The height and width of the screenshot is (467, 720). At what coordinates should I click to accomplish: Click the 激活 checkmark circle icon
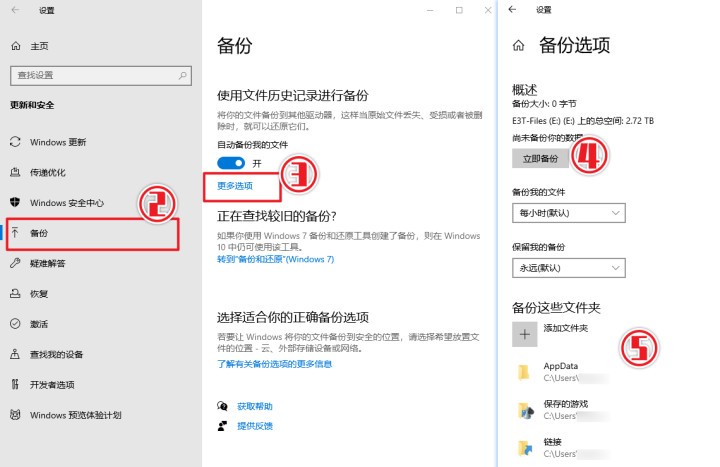15,324
